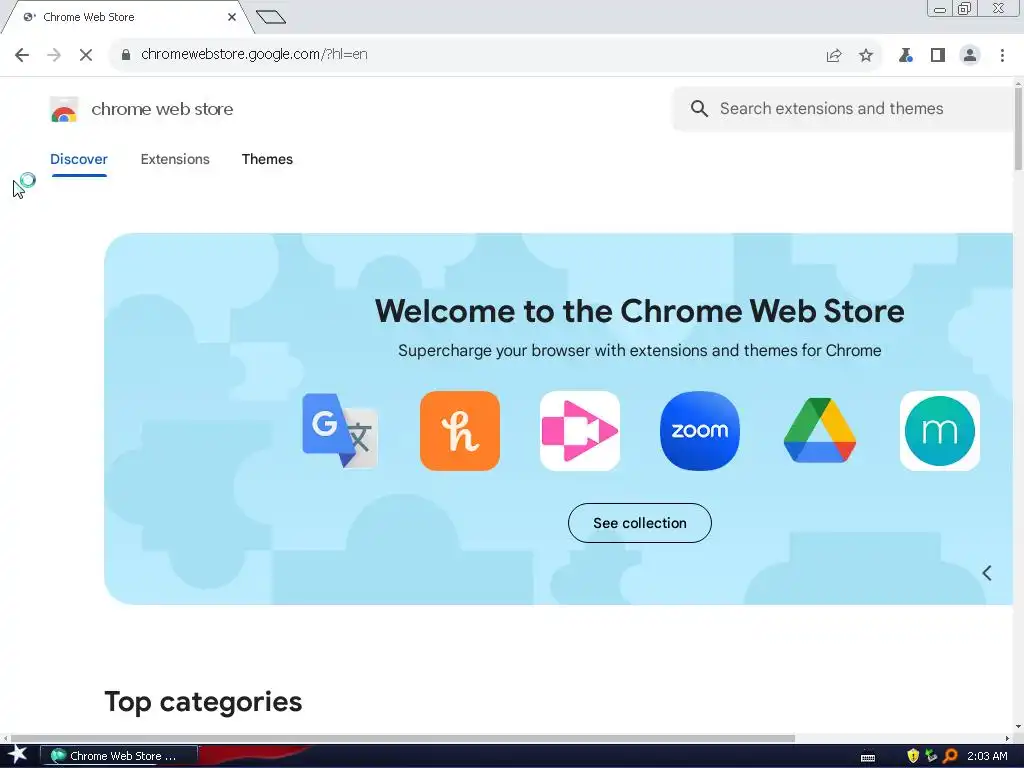Image resolution: width=1024 pixels, height=768 pixels.
Task: Click the Welcome to the Chrome Web Store heading
Action: pyautogui.click(x=640, y=311)
